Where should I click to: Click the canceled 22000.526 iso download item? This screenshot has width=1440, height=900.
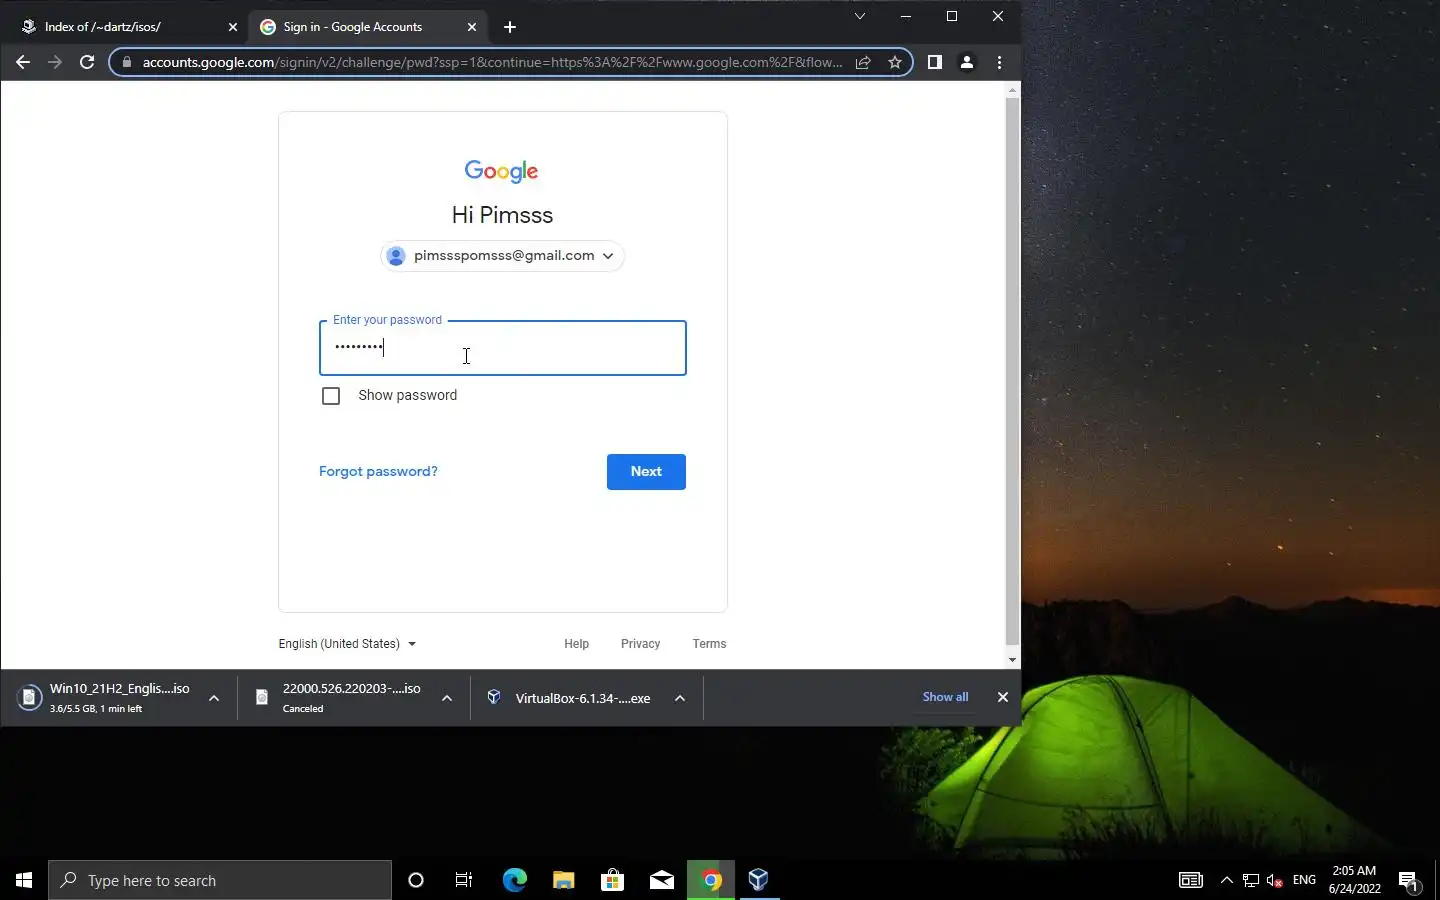(340, 698)
